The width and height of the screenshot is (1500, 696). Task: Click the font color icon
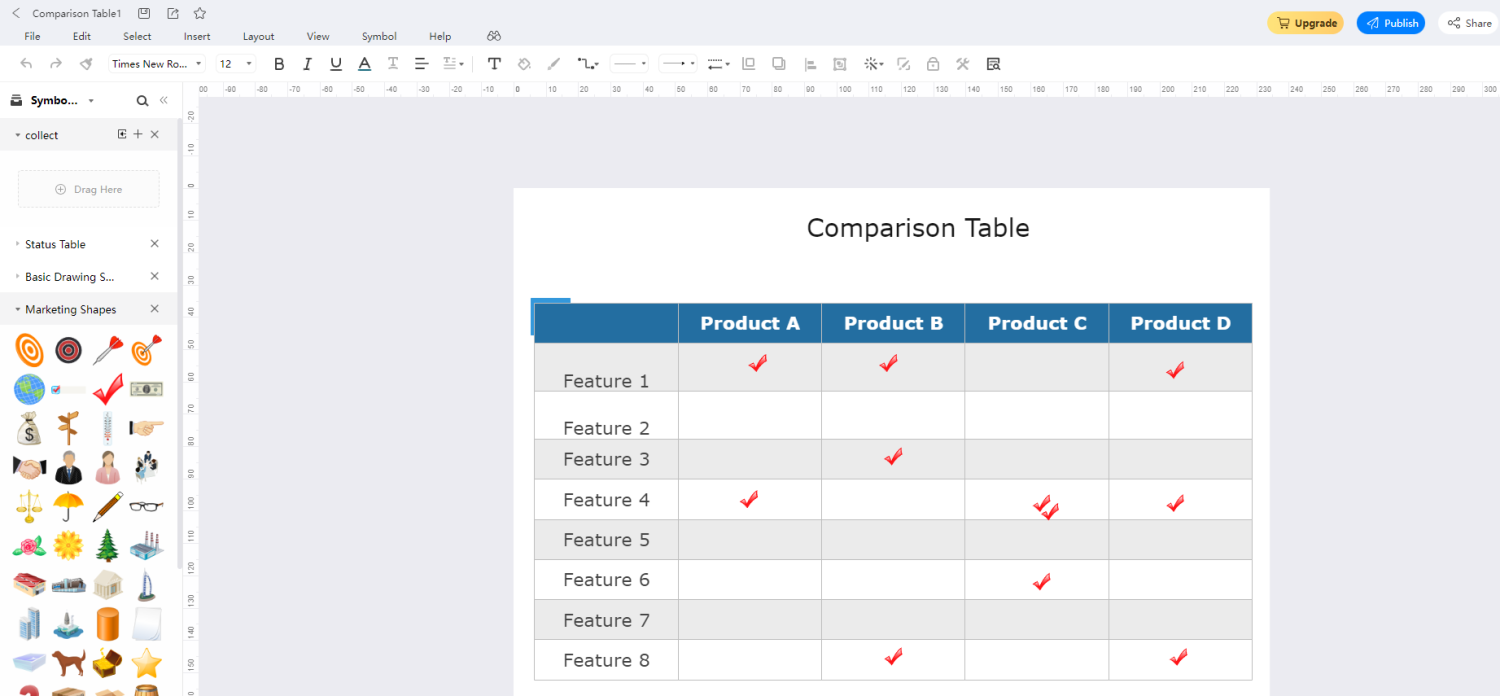pos(365,64)
